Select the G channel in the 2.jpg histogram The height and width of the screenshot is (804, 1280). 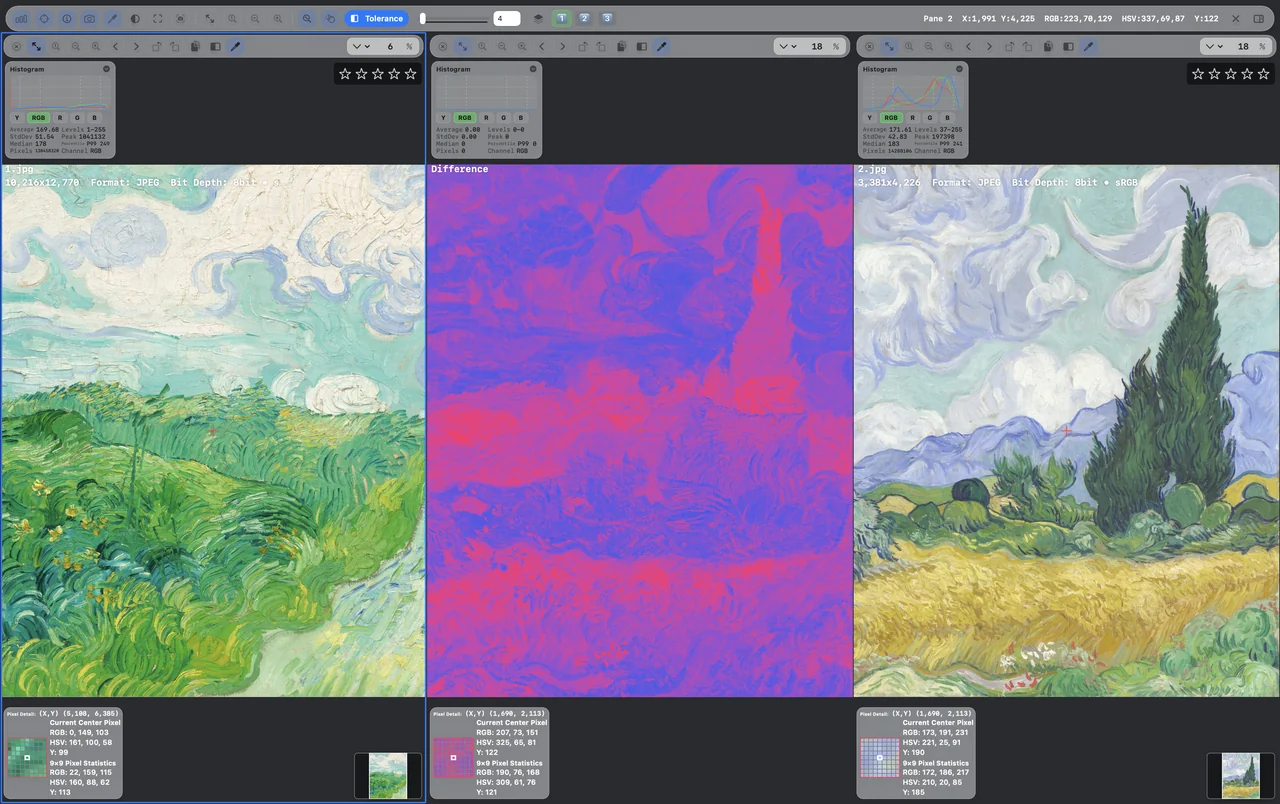[930, 118]
